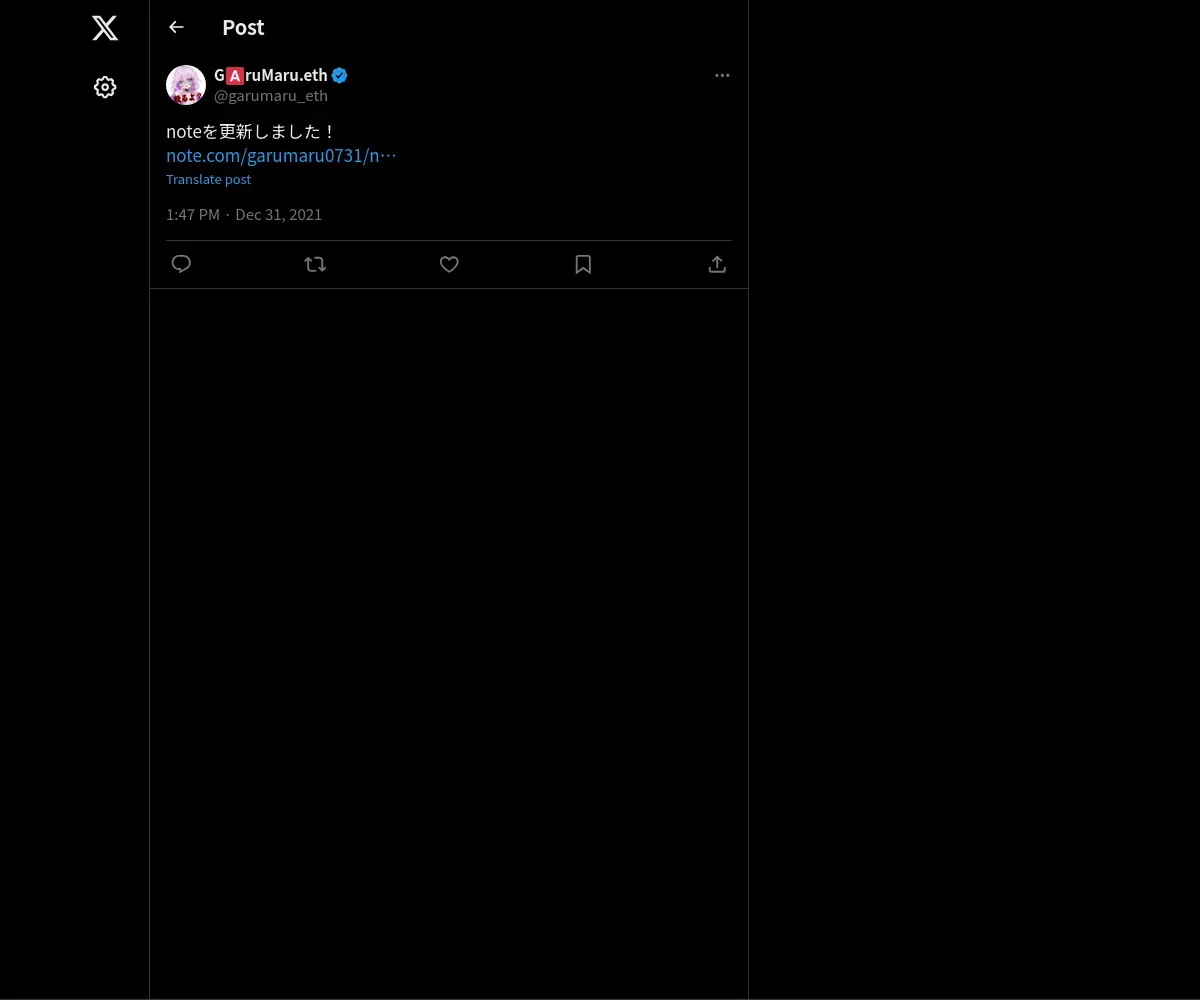Image resolution: width=1200 pixels, height=1000 pixels.
Task: Open the note.com/garumaru0731 link
Action: (281, 156)
